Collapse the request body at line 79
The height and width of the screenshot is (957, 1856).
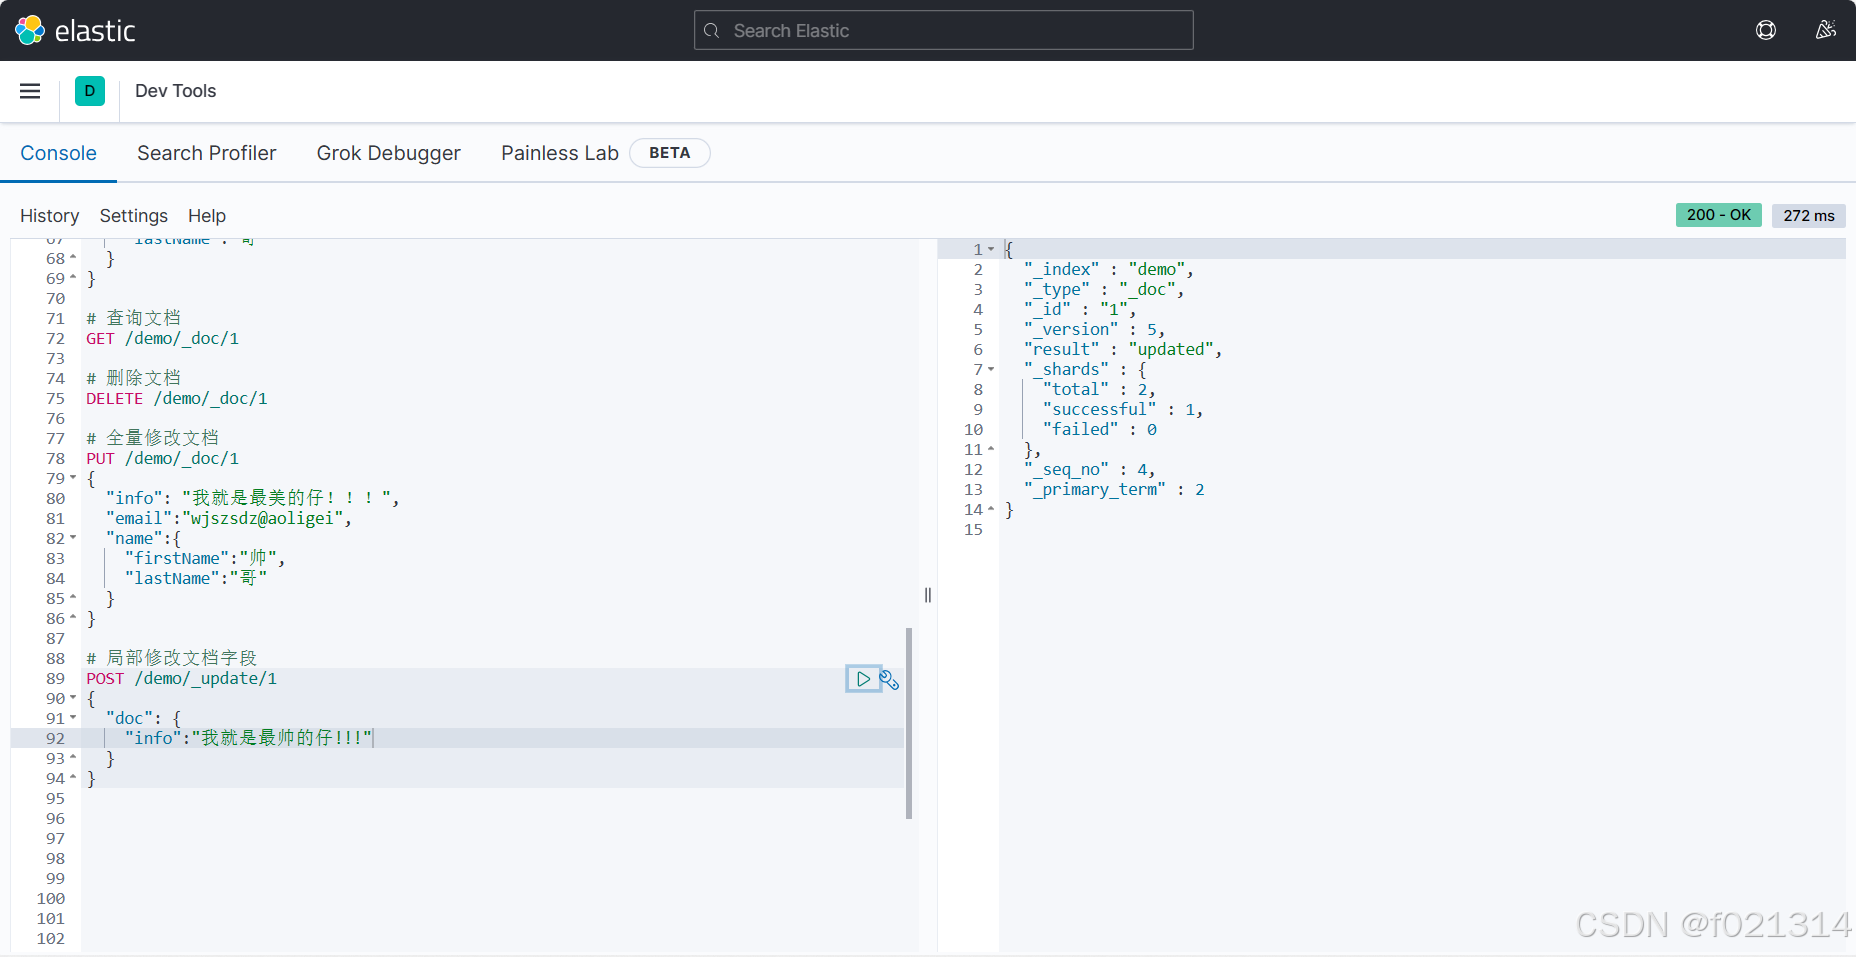click(73, 478)
